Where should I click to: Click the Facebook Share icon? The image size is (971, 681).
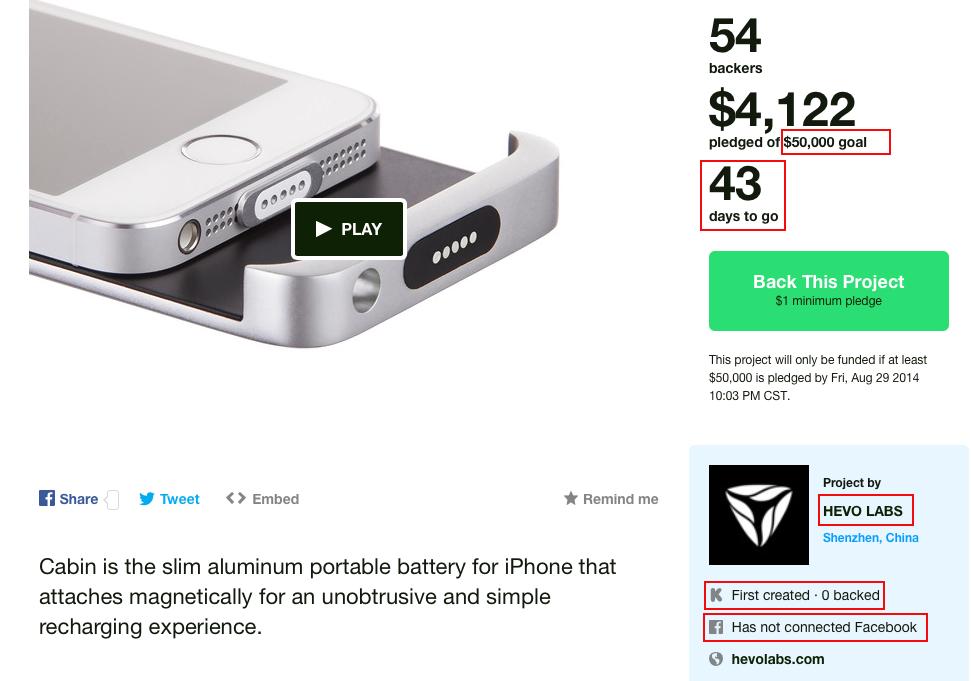coord(47,498)
